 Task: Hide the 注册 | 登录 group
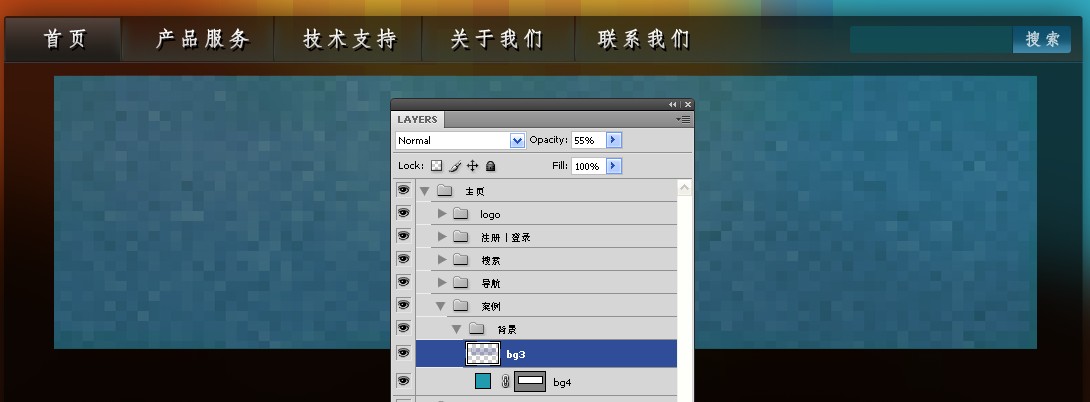pyautogui.click(x=404, y=236)
